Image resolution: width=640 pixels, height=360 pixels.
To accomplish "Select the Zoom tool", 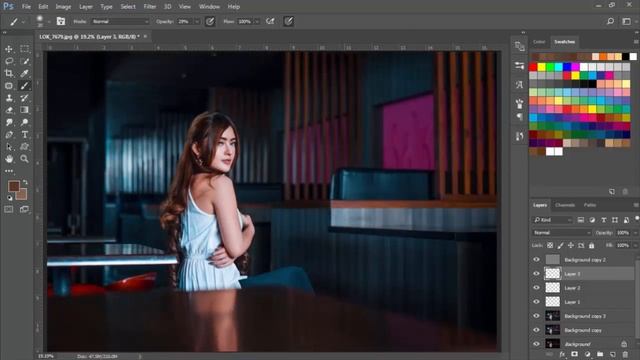I will coord(24,159).
